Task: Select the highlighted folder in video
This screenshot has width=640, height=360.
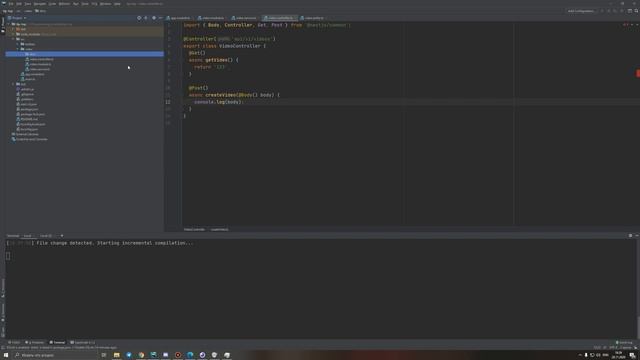Action: click(84, 54)
